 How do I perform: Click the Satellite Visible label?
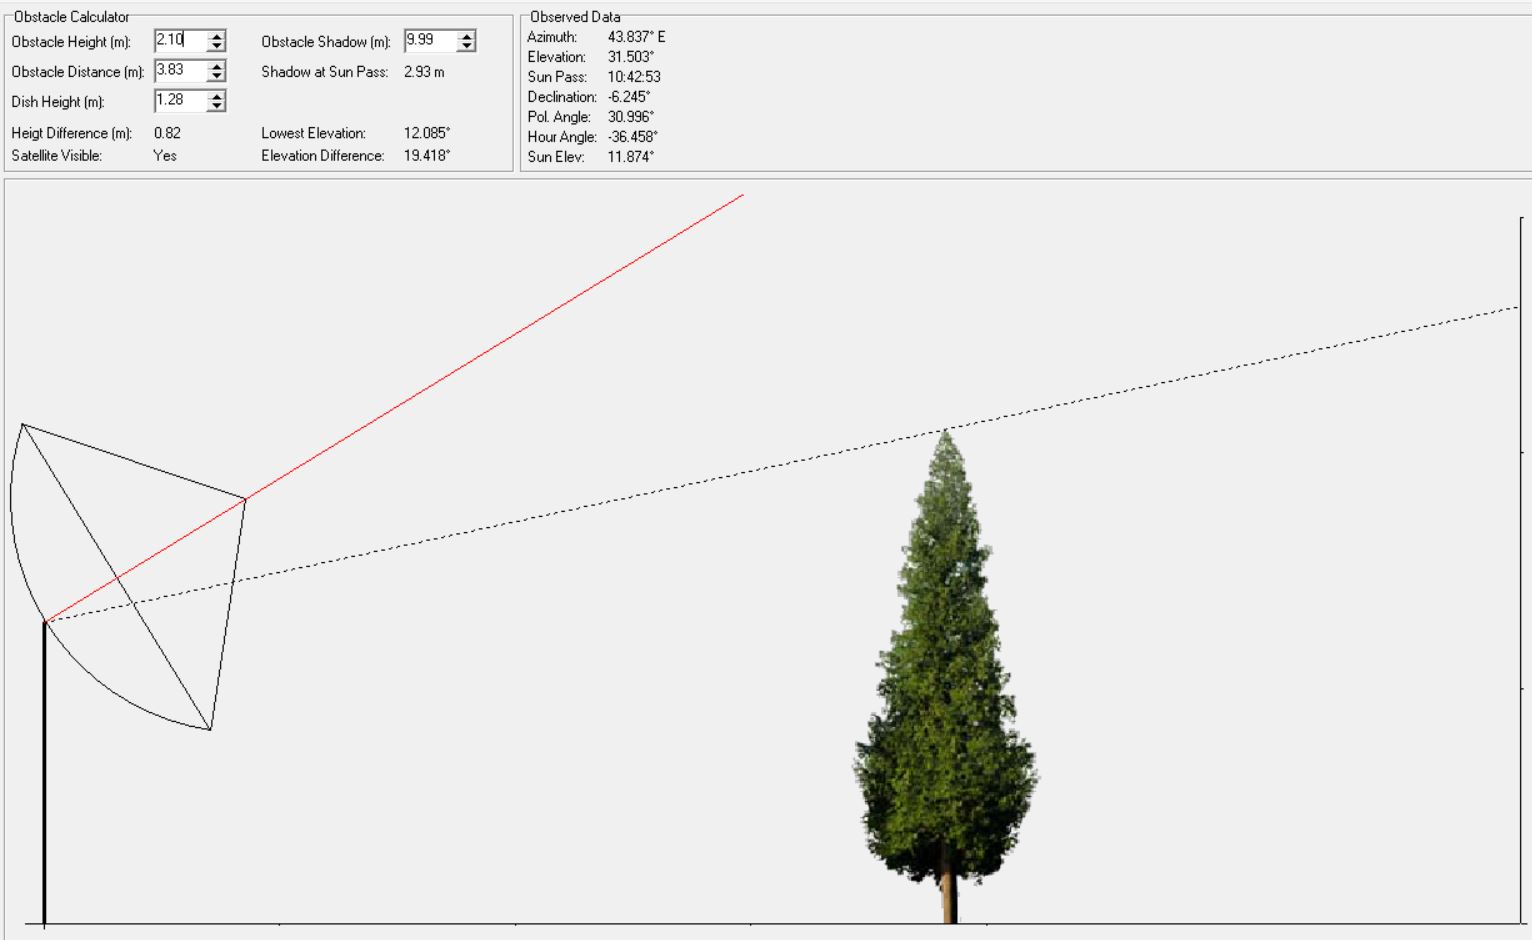[x=57, y=156]
